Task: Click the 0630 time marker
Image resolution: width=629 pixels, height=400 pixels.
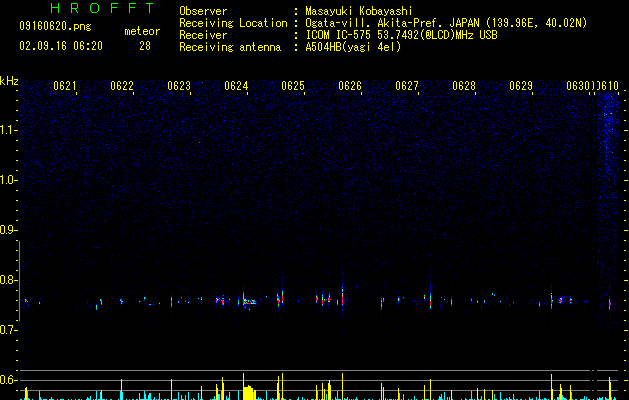Action: (578, 86)
